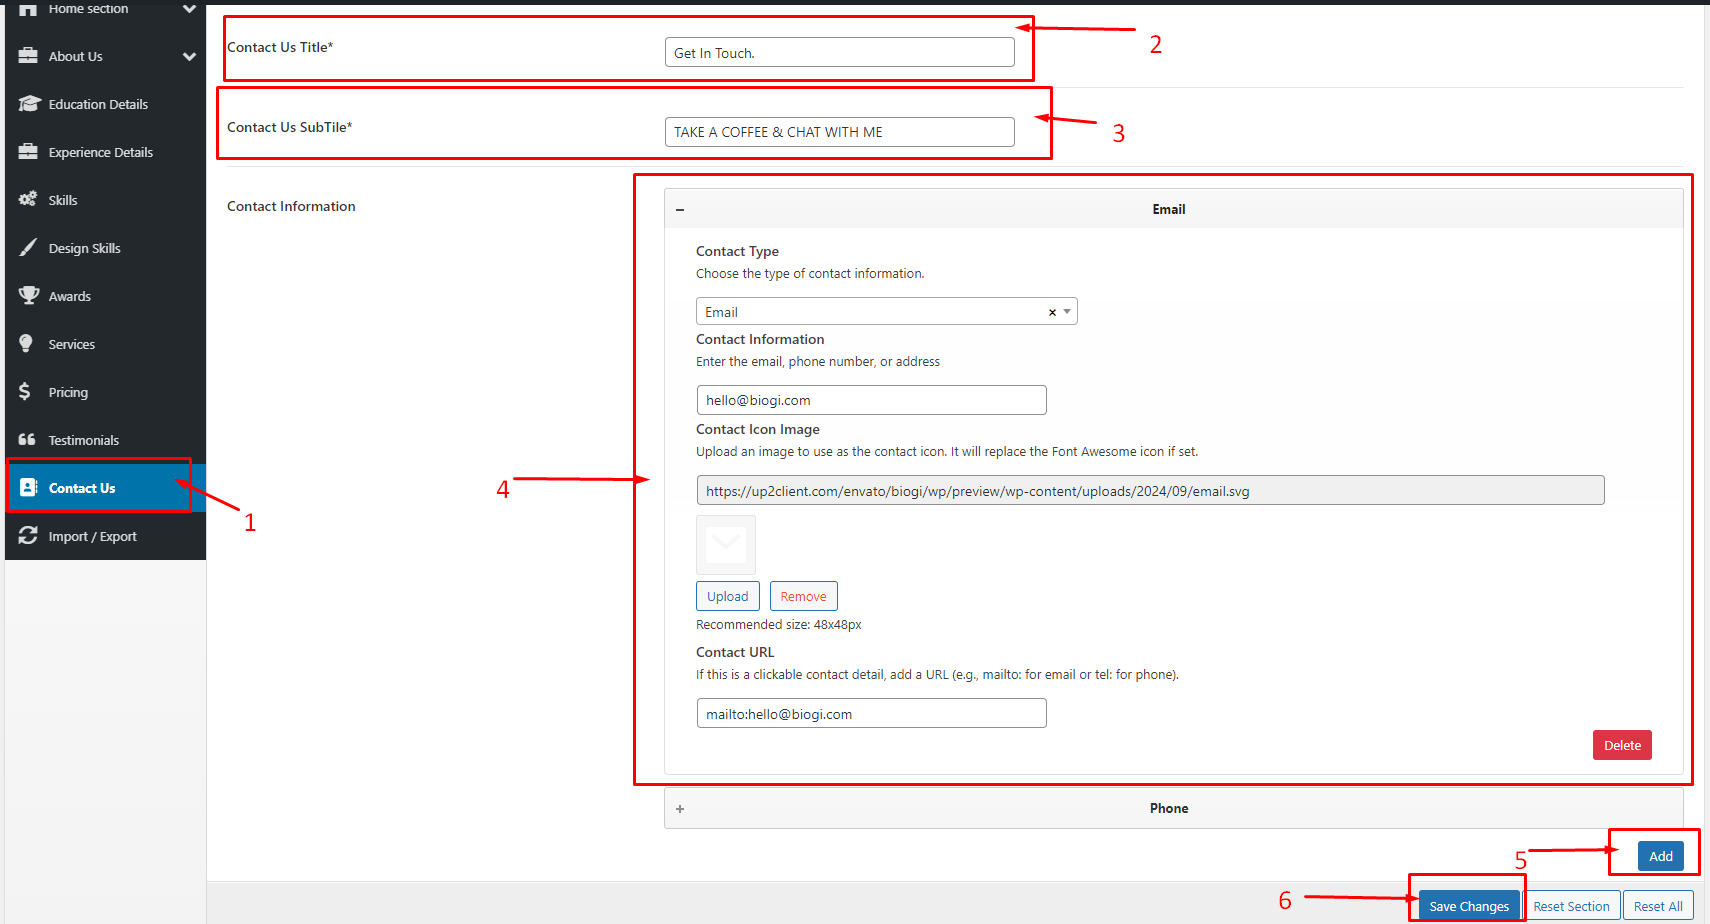Click the Education Details graduation cap icon
The height and width of the screenshot is (924, 1710).
coord(28,104)
